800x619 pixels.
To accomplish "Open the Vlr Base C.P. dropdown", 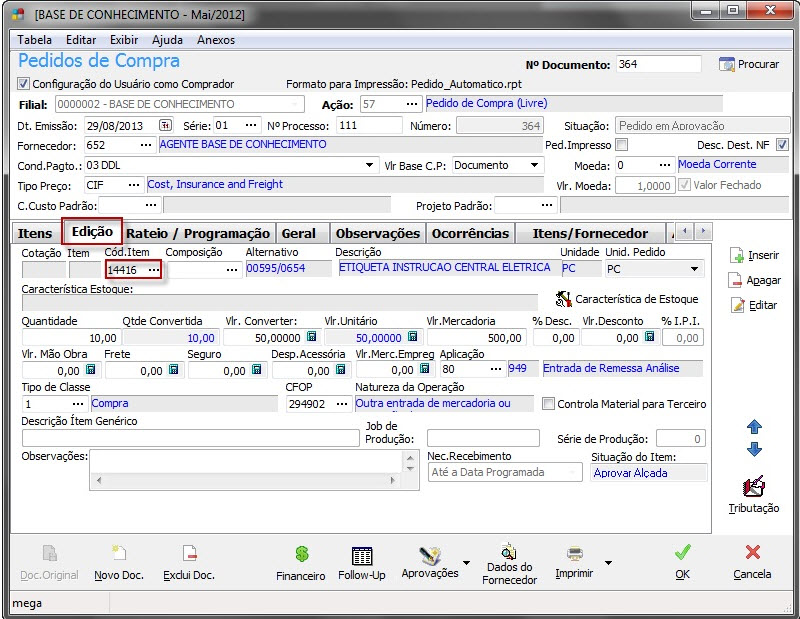I will (x=534, y=165).
